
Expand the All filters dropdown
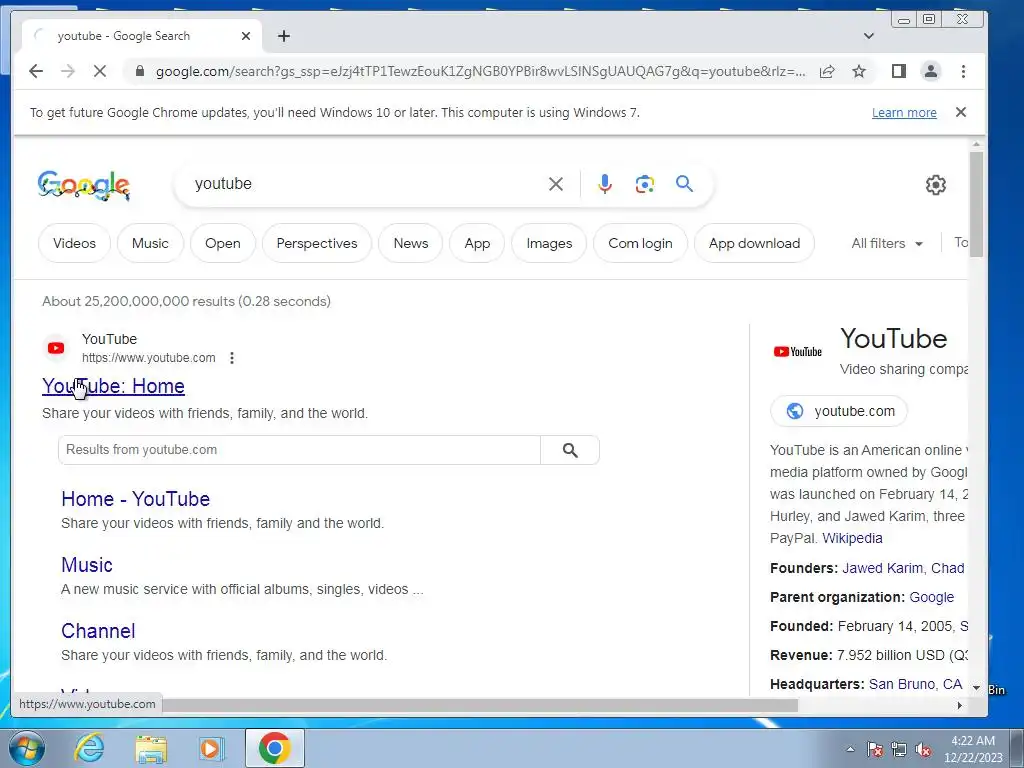click(x=887, y=243)
